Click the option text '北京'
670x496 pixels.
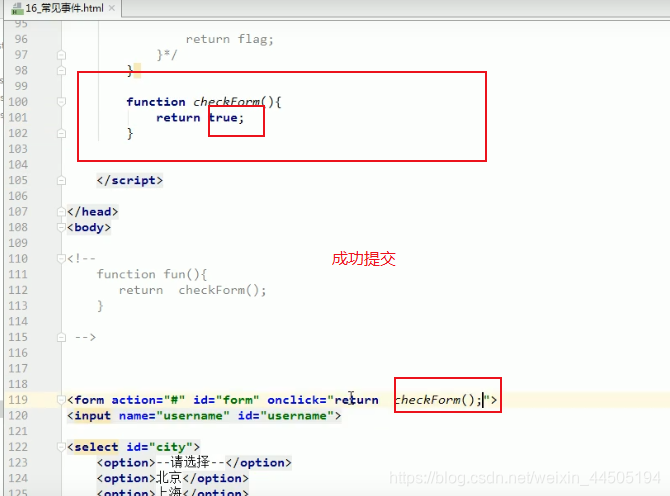pos(169,478)
